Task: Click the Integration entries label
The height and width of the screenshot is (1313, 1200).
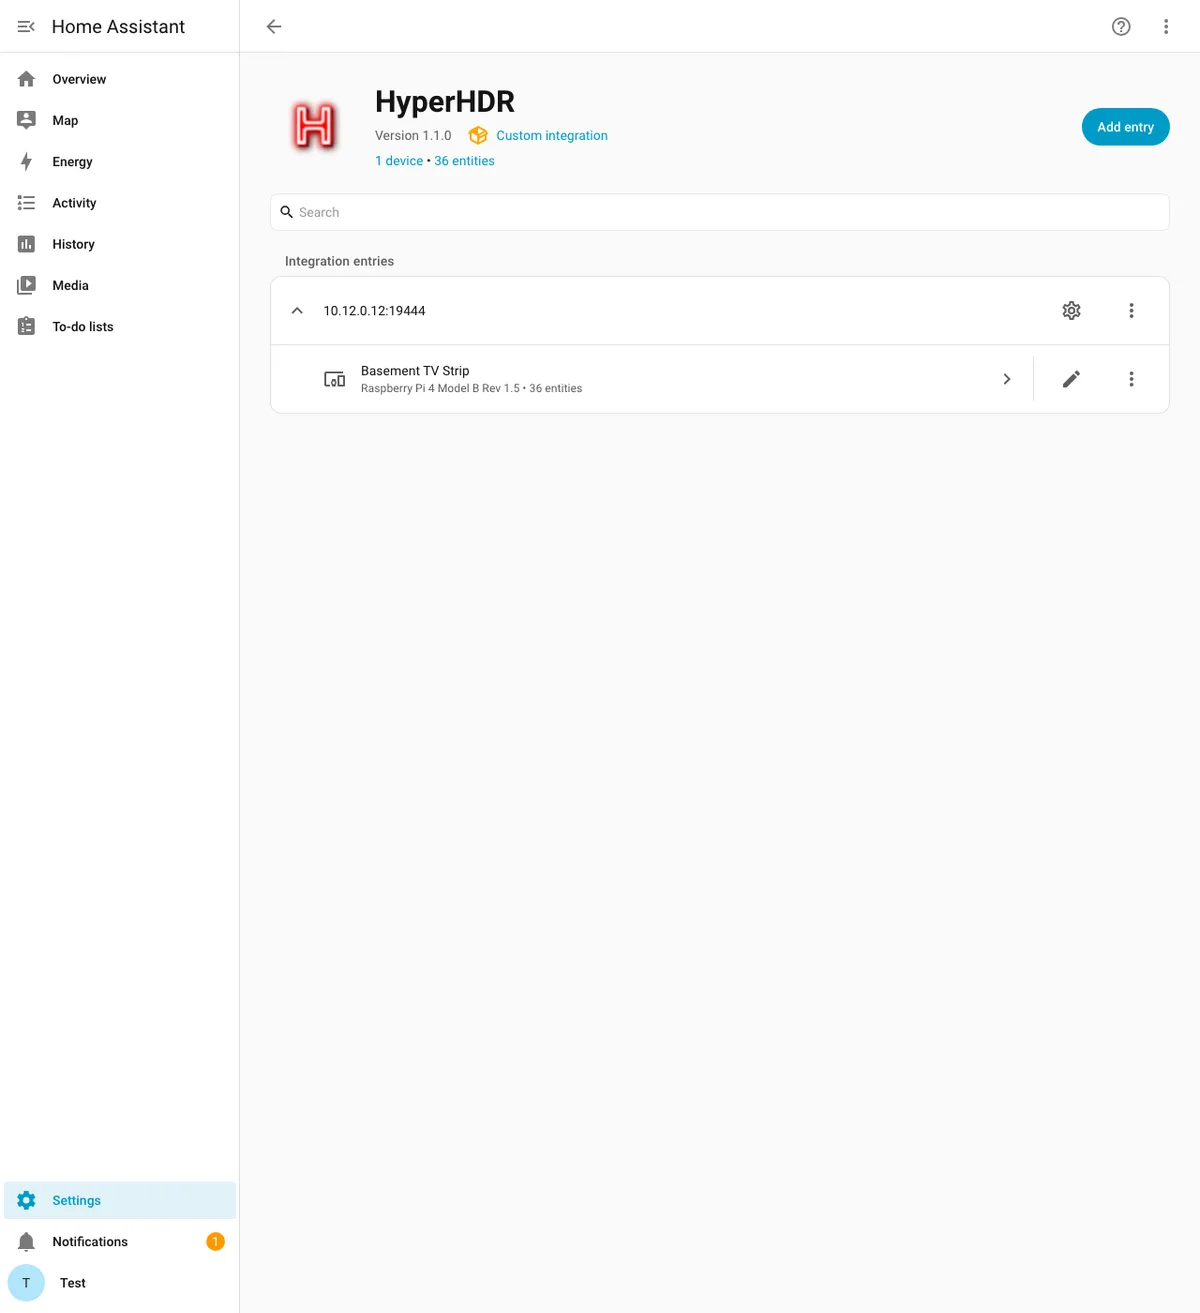Action: pyautogui.click(x=339, y=261)
